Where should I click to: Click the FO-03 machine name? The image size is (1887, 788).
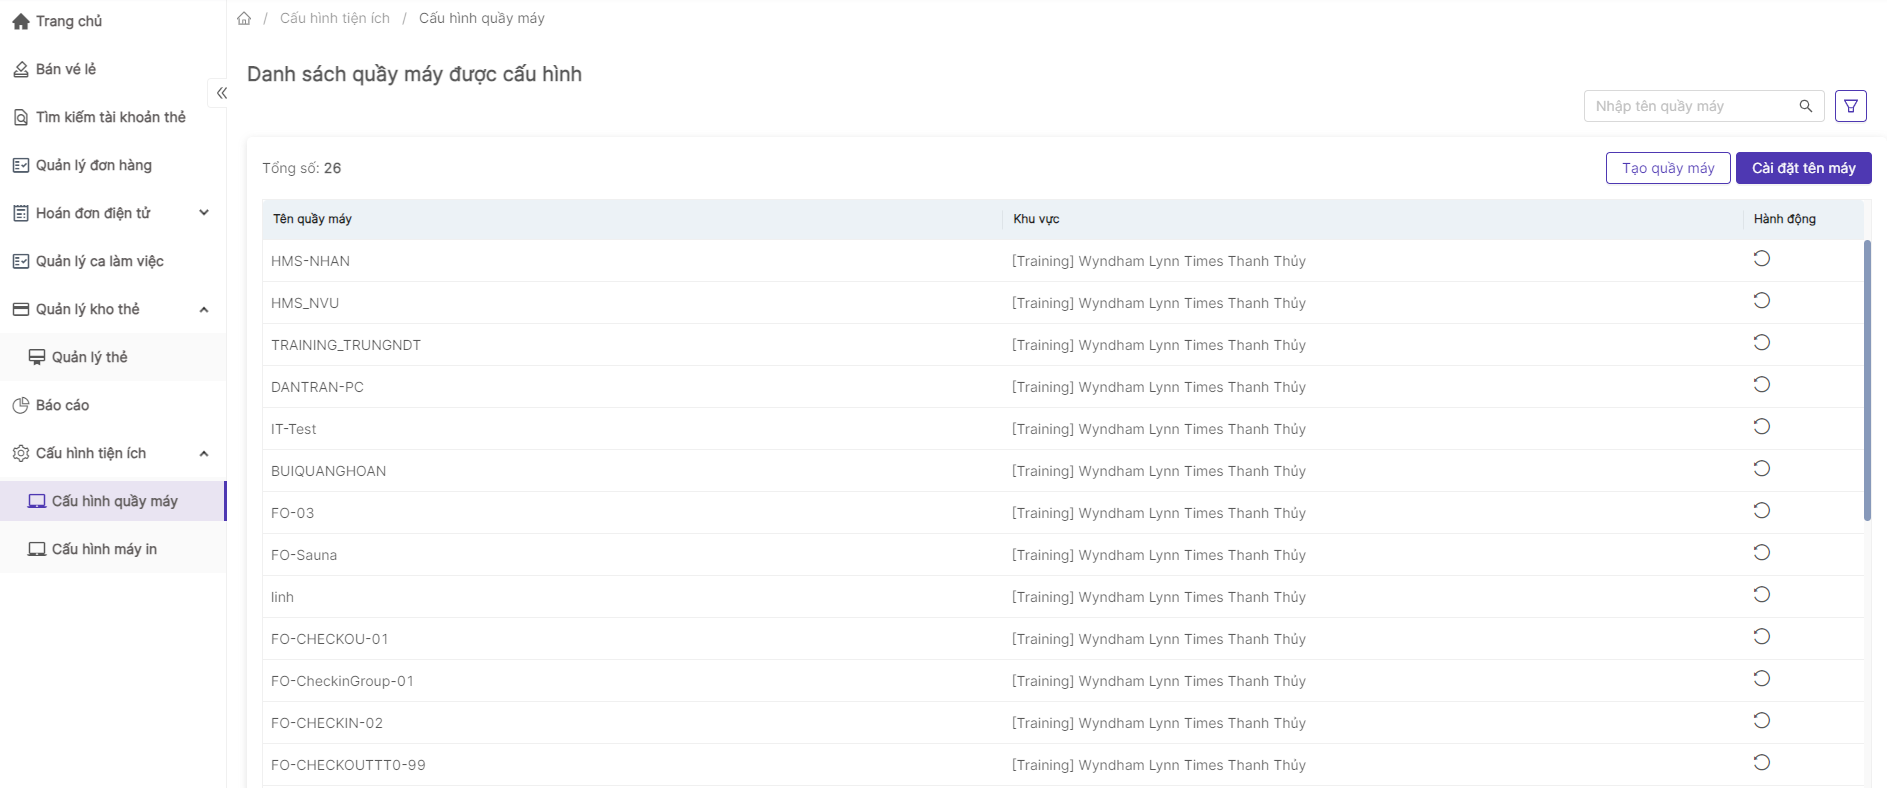[292, 513]
